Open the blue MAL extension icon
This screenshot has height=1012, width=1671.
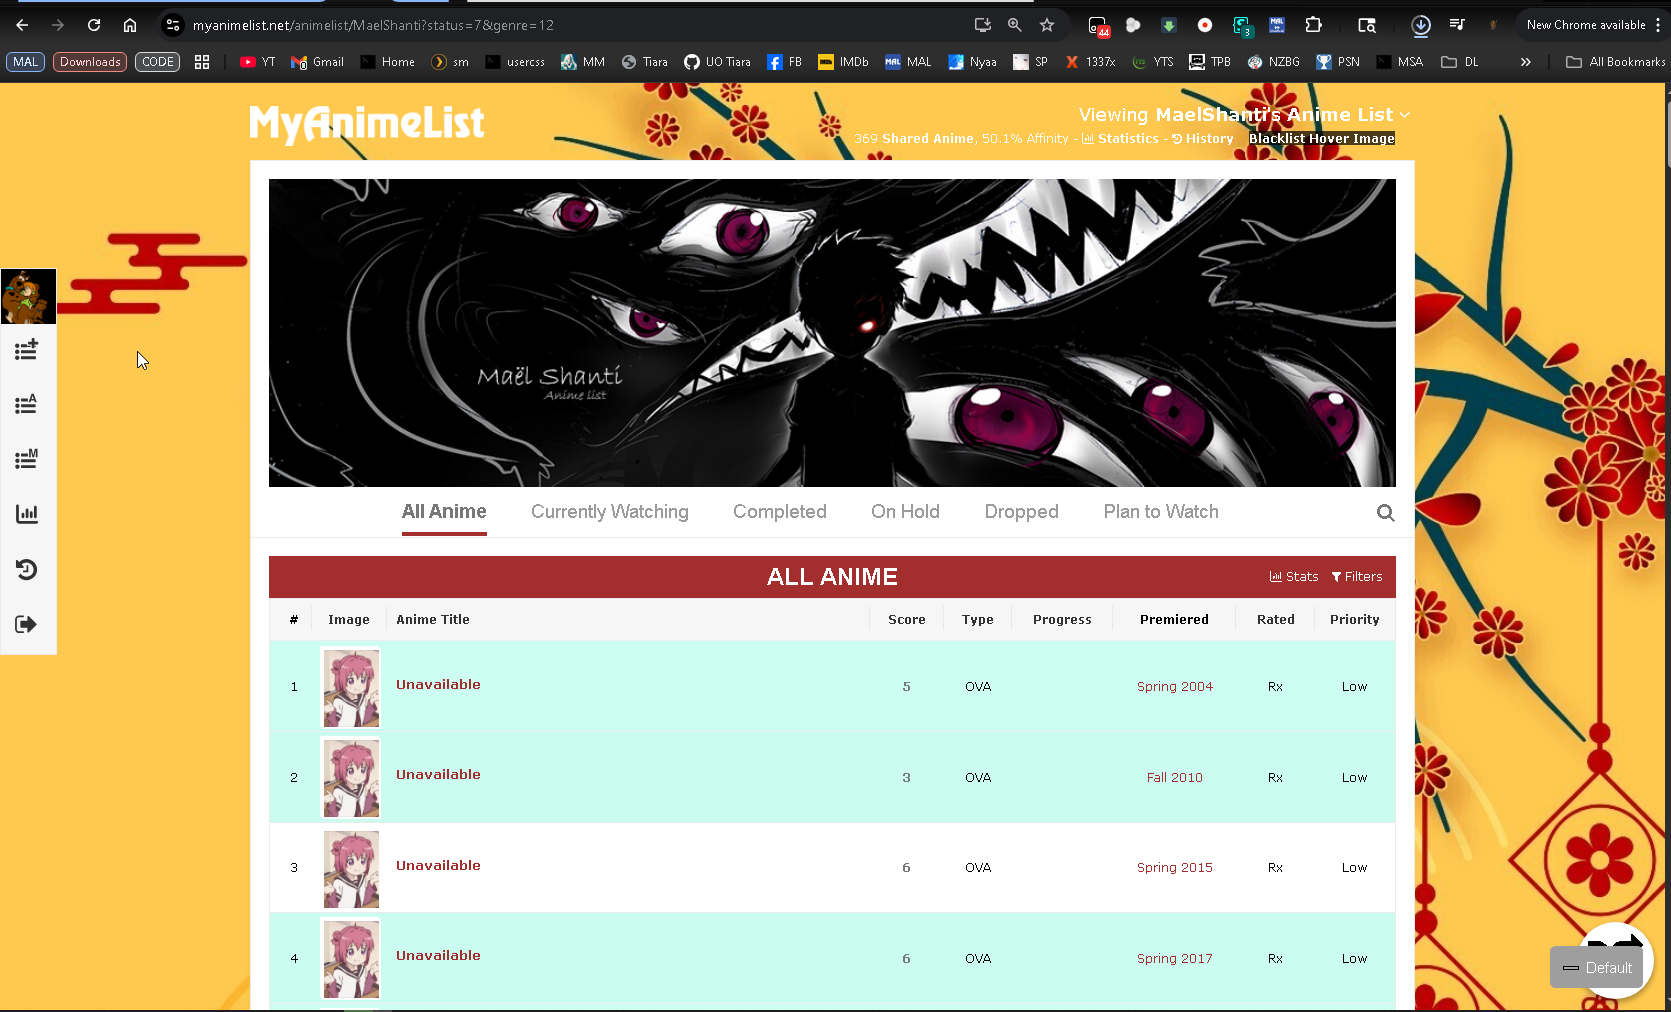tap(1277, 25)
